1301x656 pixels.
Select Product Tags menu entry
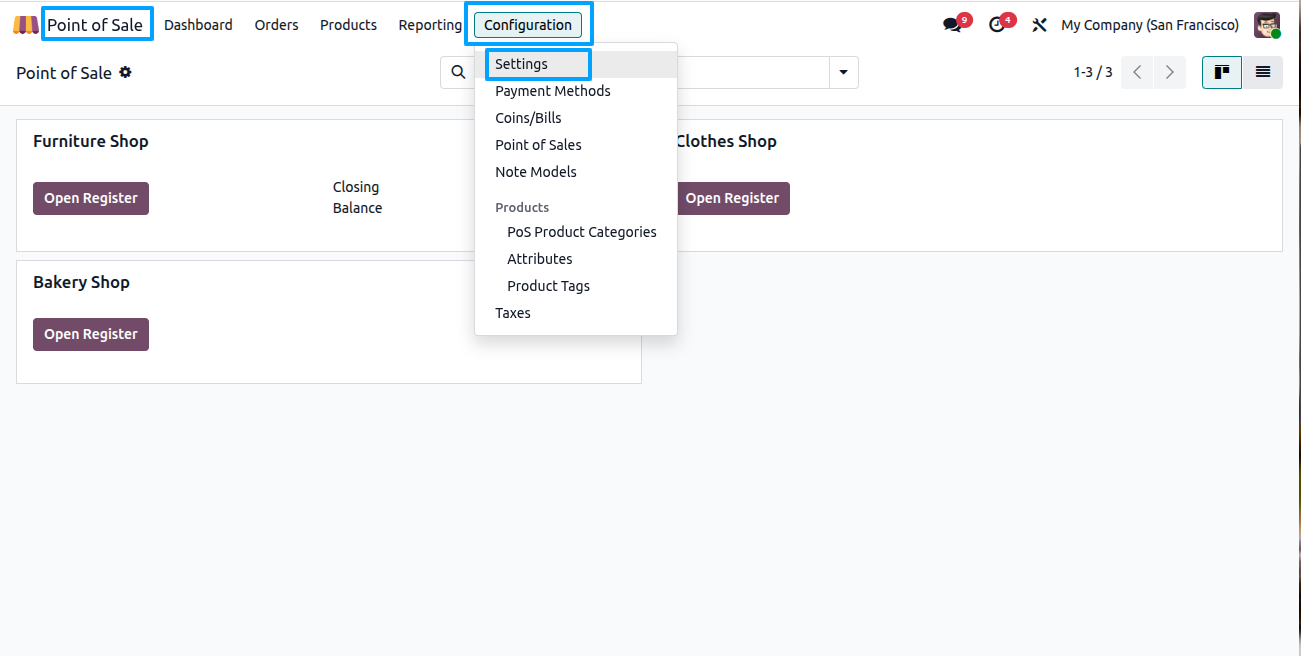576,286
